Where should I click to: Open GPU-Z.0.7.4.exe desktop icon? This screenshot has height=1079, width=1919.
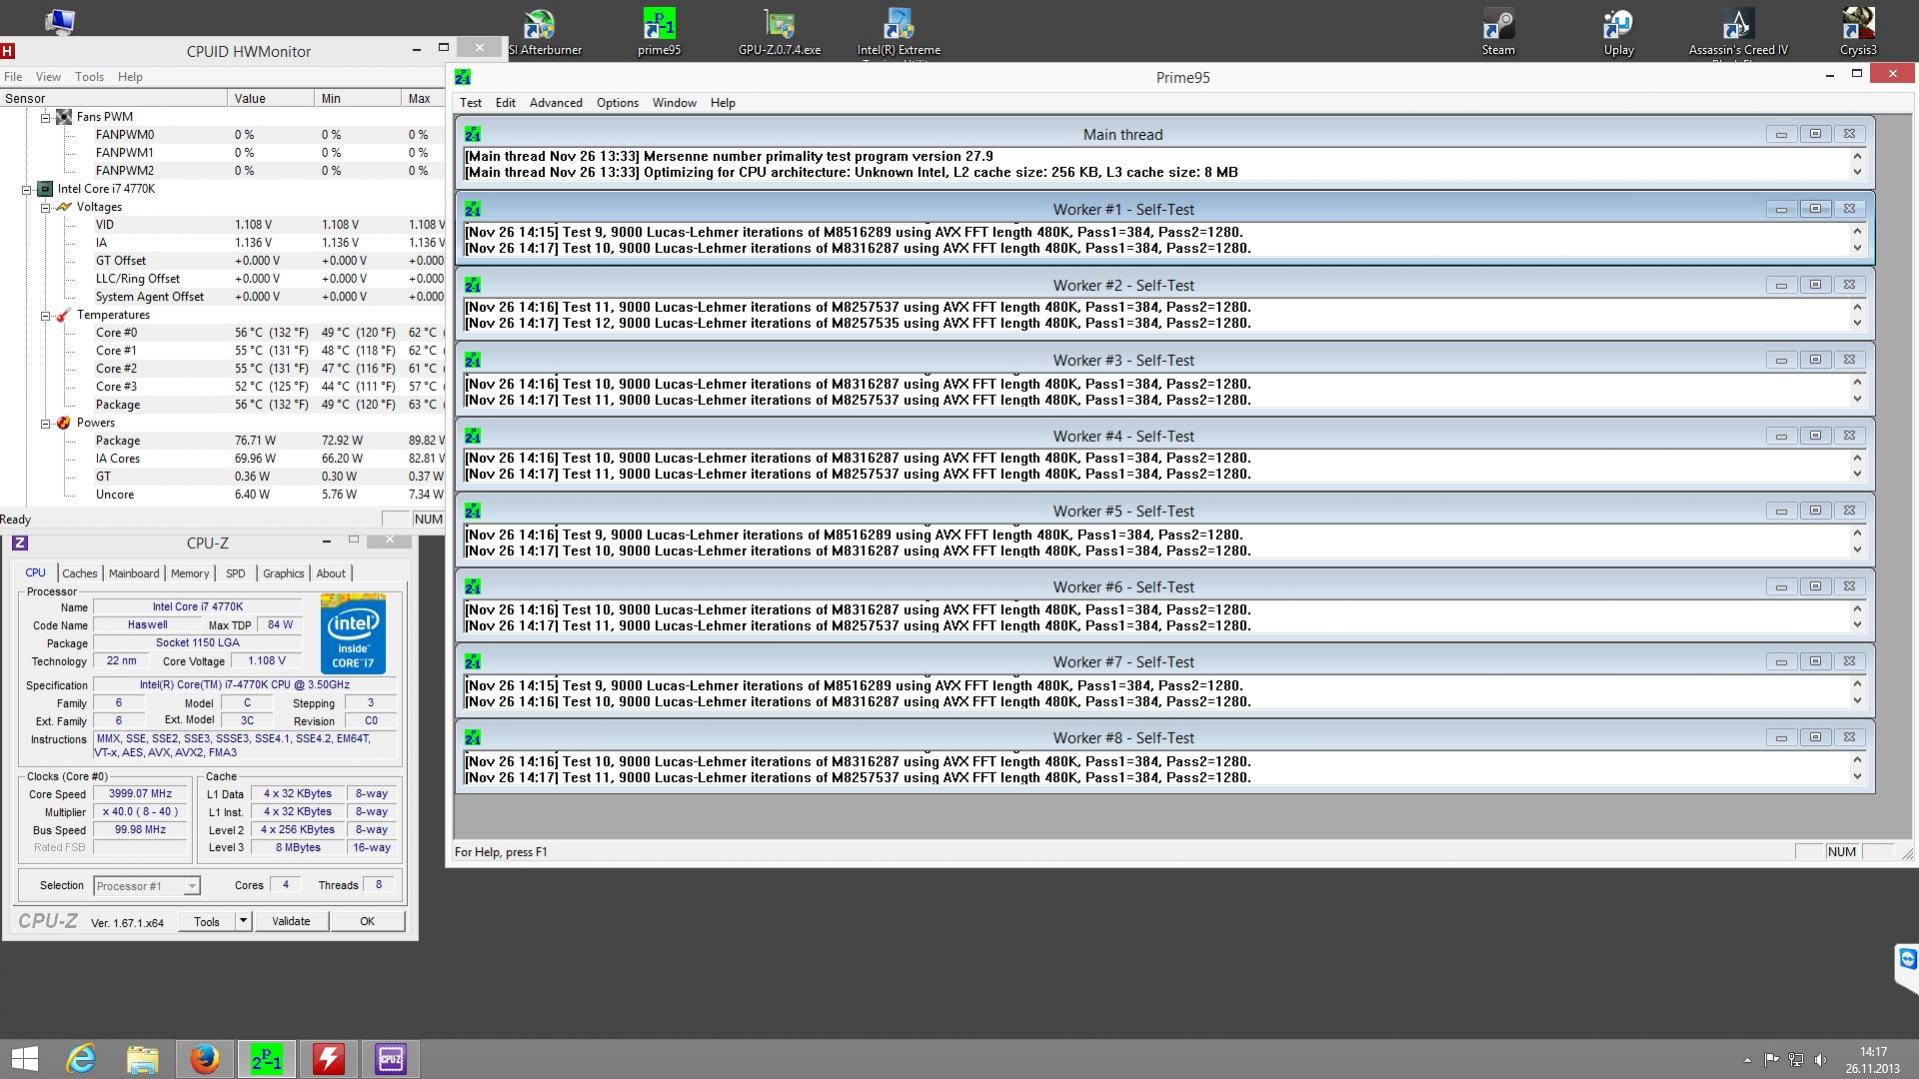[x=779, y=32]
